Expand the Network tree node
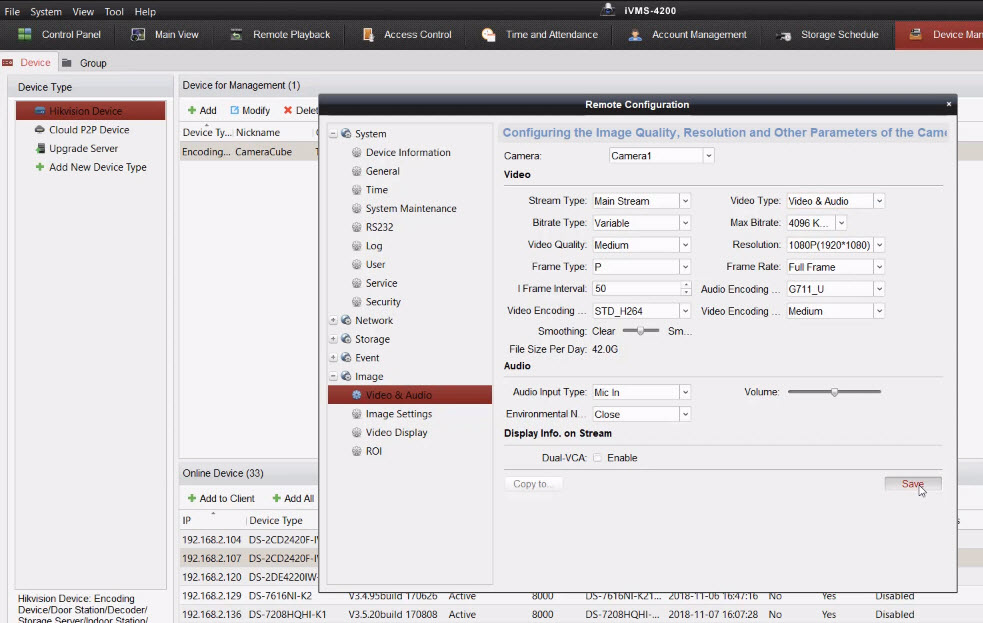This screenshot has height=623, width=983. click(333, 321)
